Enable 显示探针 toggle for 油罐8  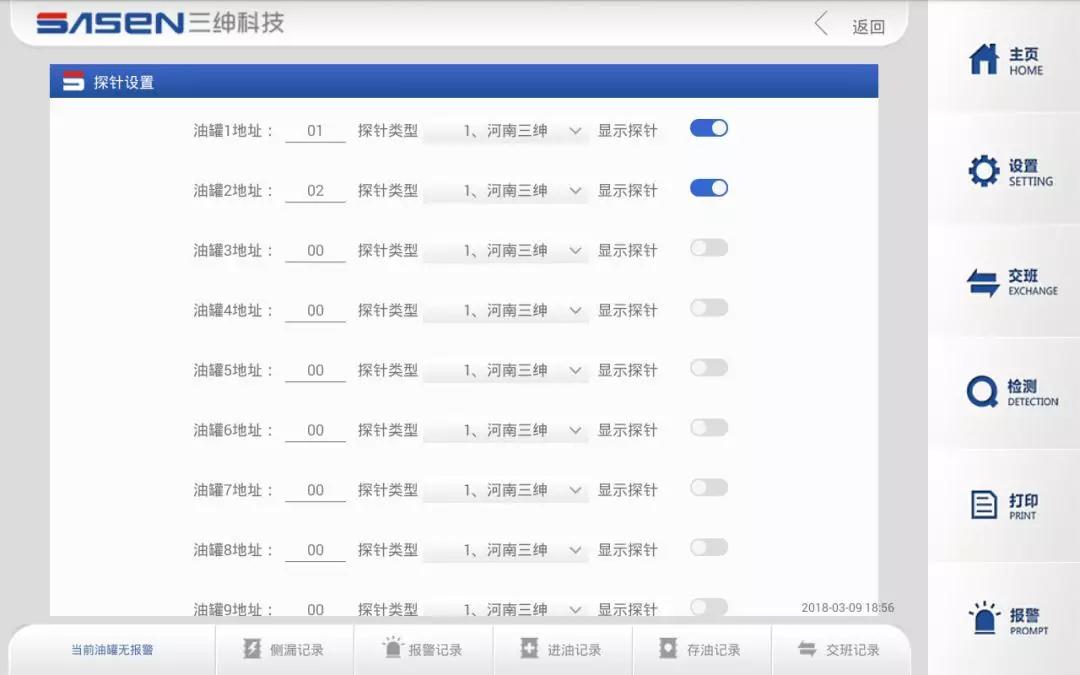tap(709, 548)
